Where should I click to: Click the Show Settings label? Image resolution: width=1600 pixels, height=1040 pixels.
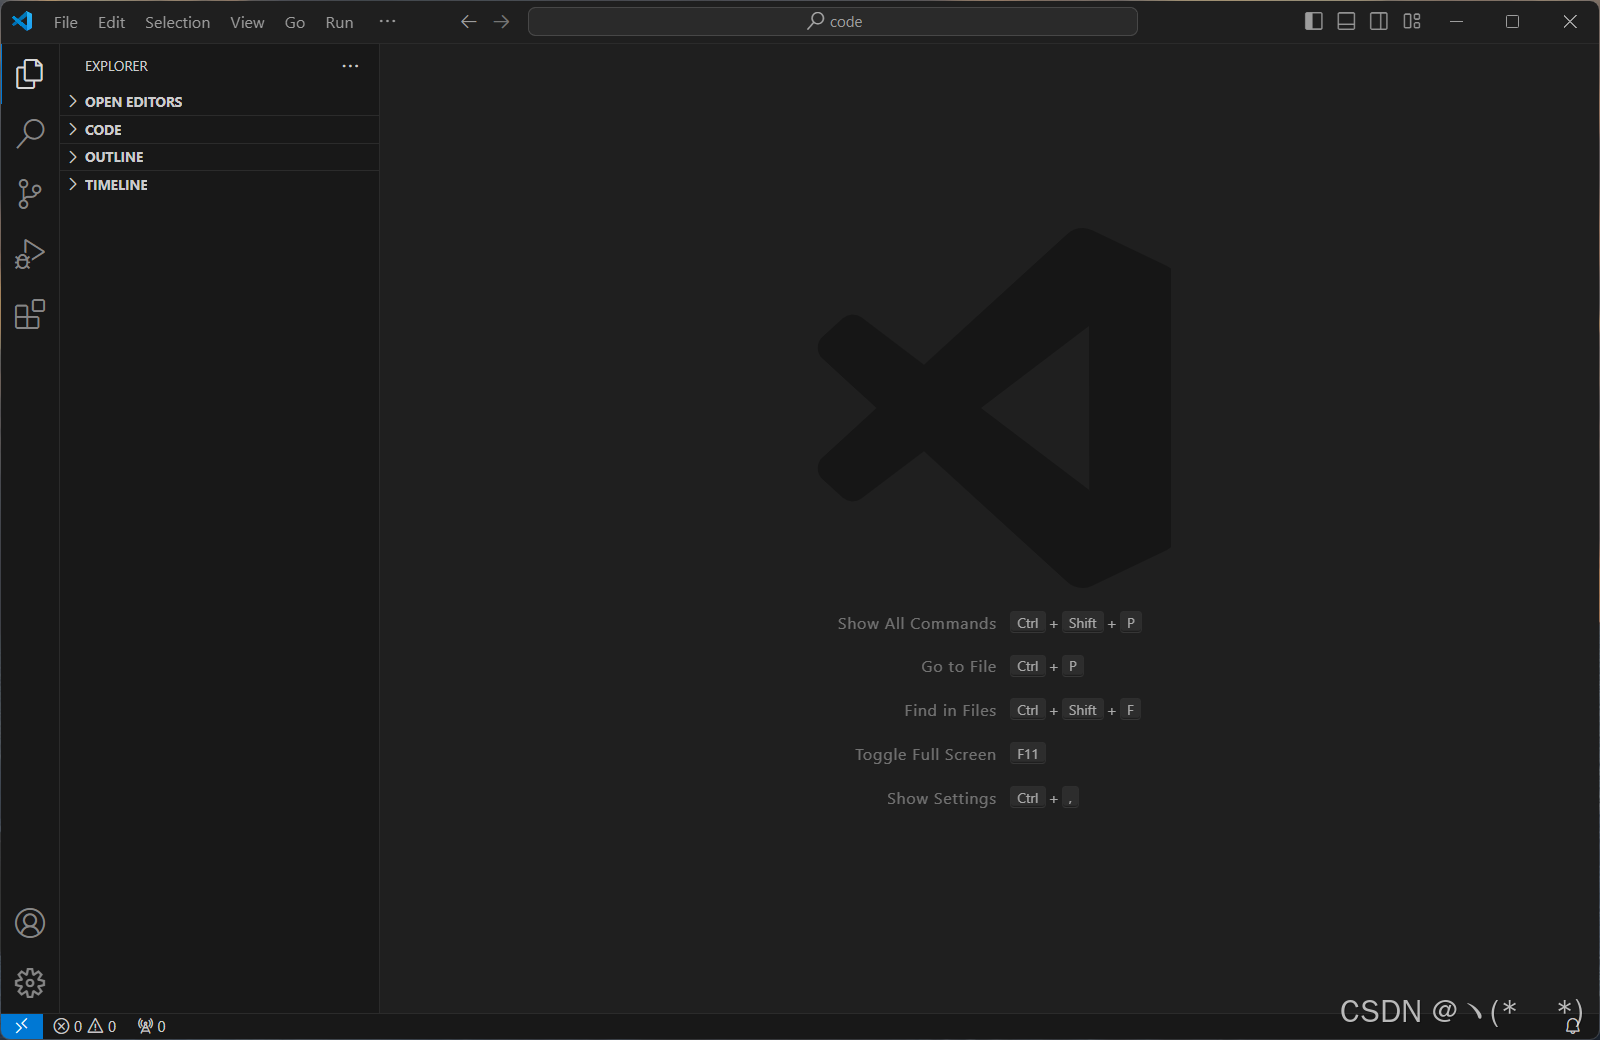click(x=941, y=798)
